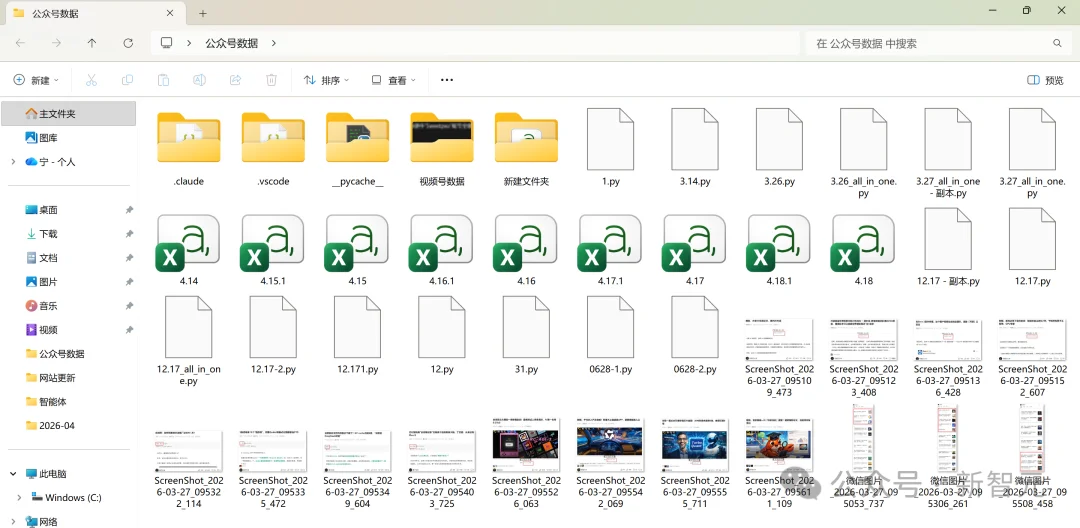The height and width of the screenshot is (528, 1080).
Task: Click the Delete trash icon
Action: [271, 80]
